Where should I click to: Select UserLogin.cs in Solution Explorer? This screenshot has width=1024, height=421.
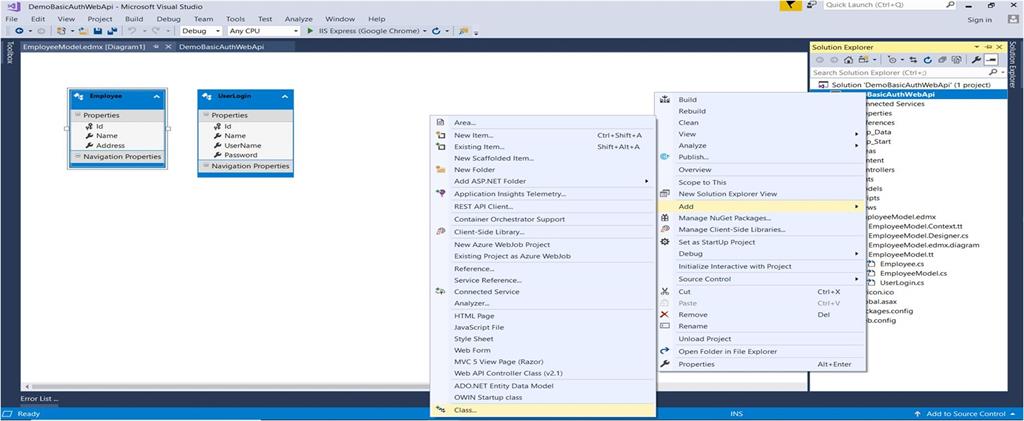tap(902, 283)
